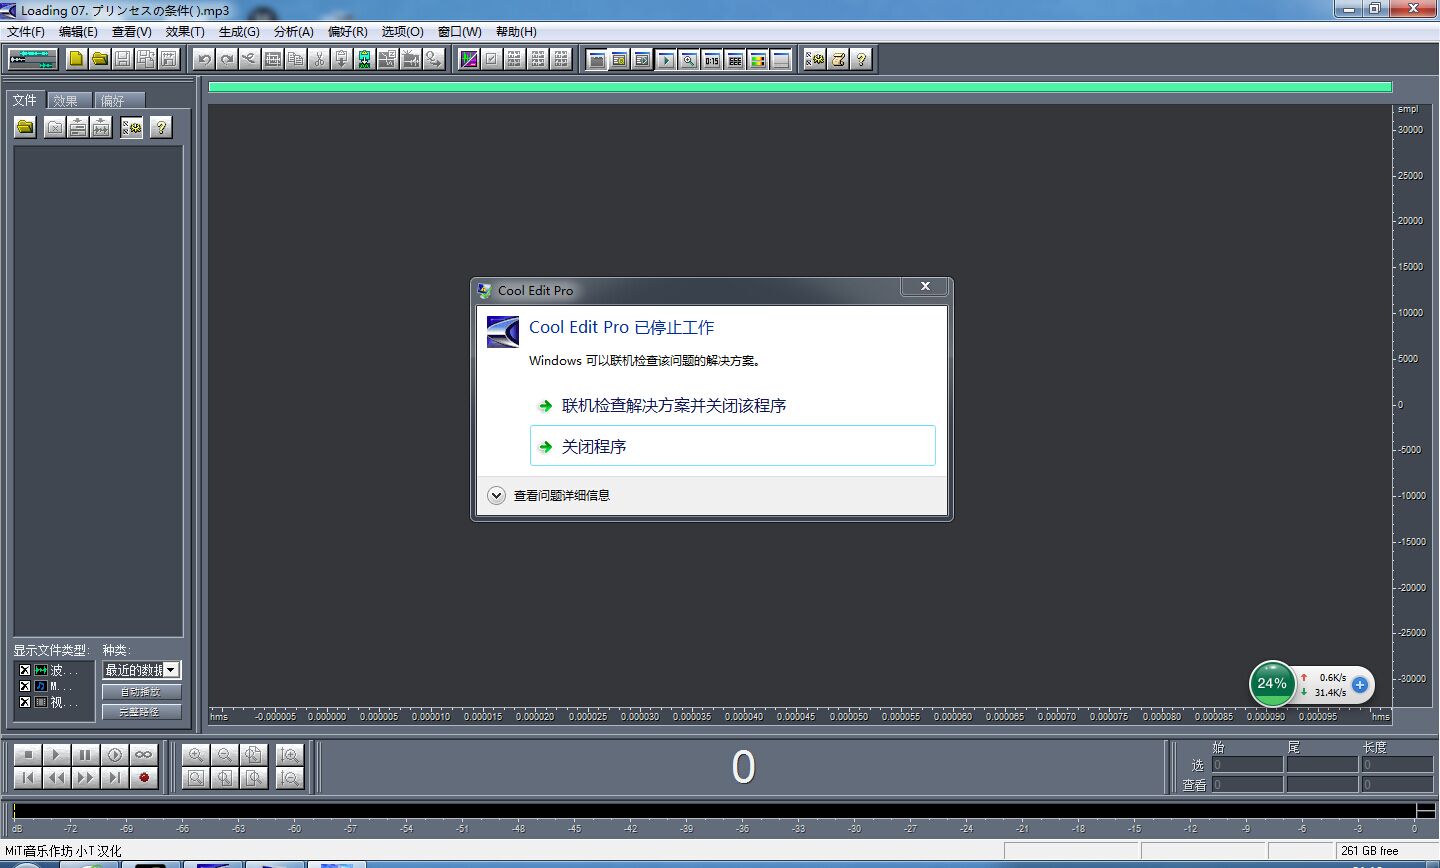
Task: Zoom in horizontally with the plus magnifier
Action: click(x=196, y=755)
